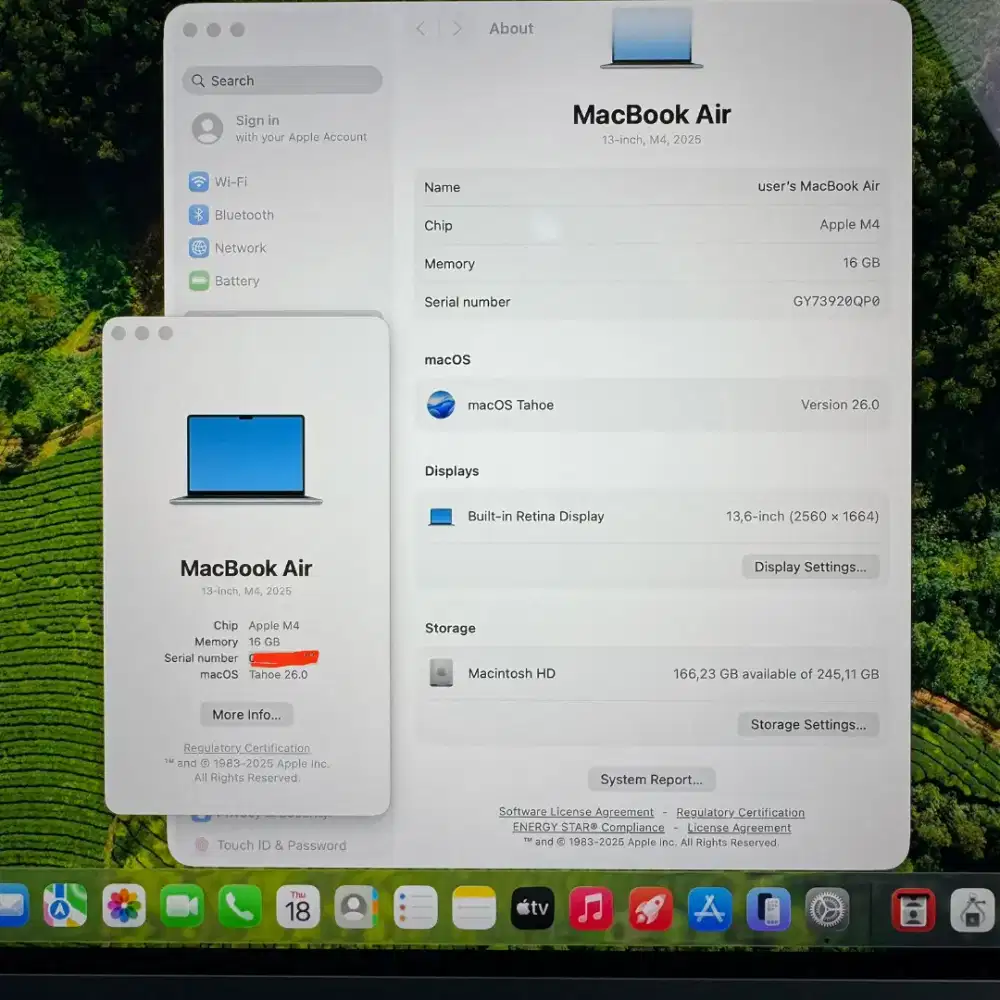
Task: Open the Maps app in the Dock
Action: [x=65, y=906]
